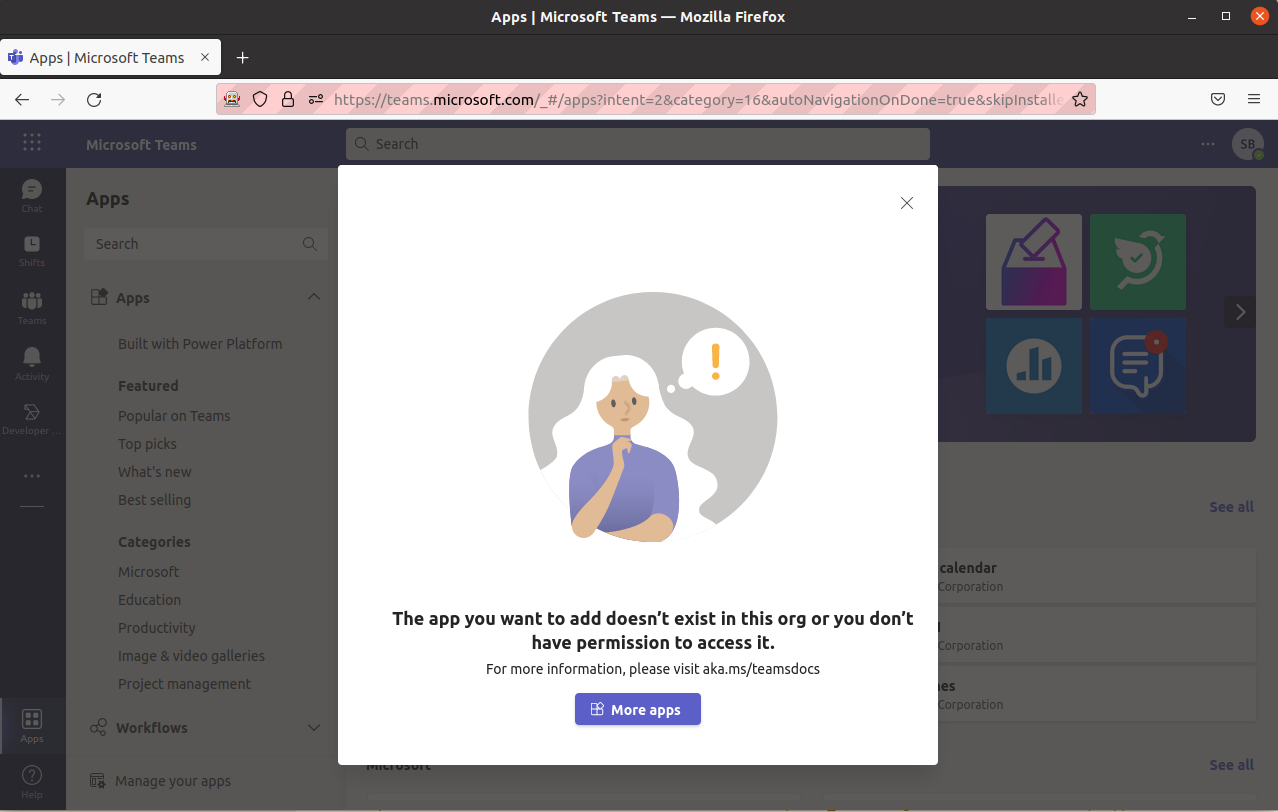Select Best selling category
This screenshot has height=812, width=1278.
click(x=154, y=500)
